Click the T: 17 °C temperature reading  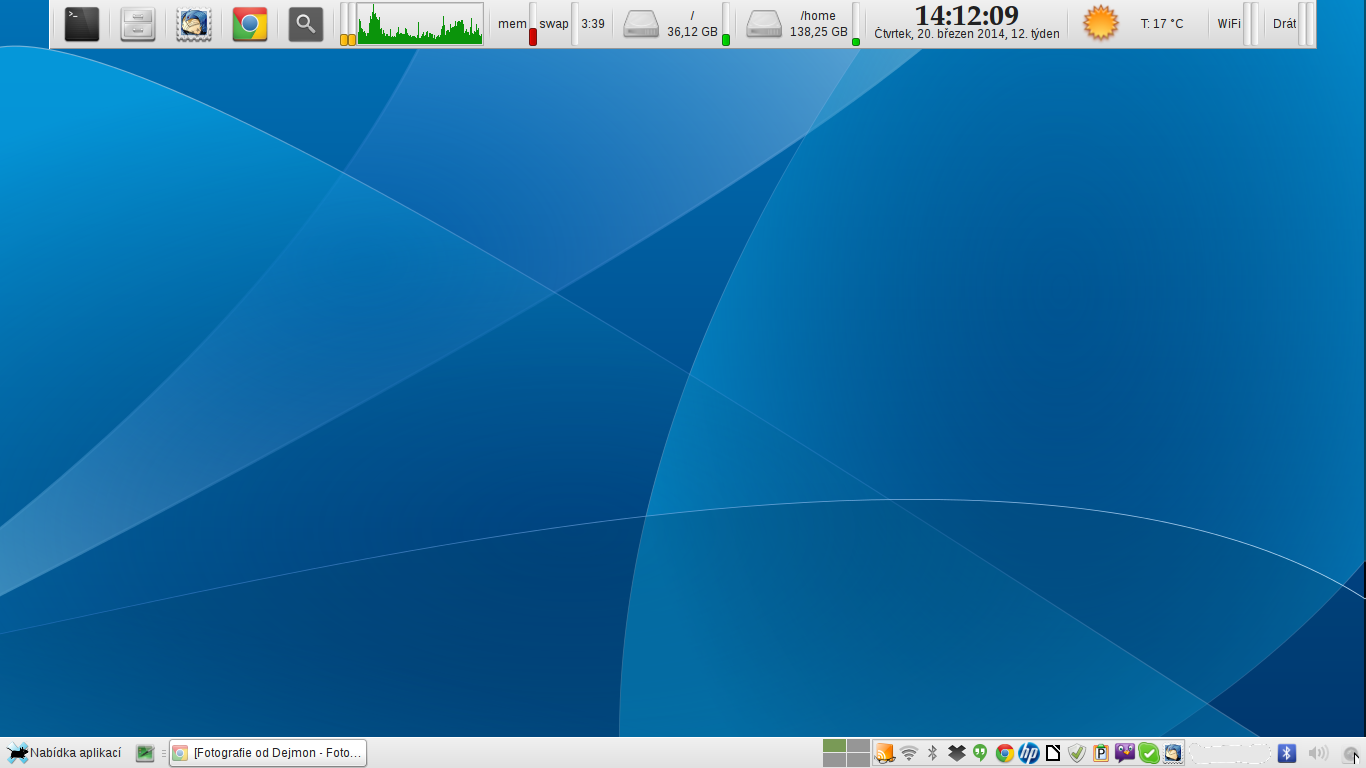1162,24
